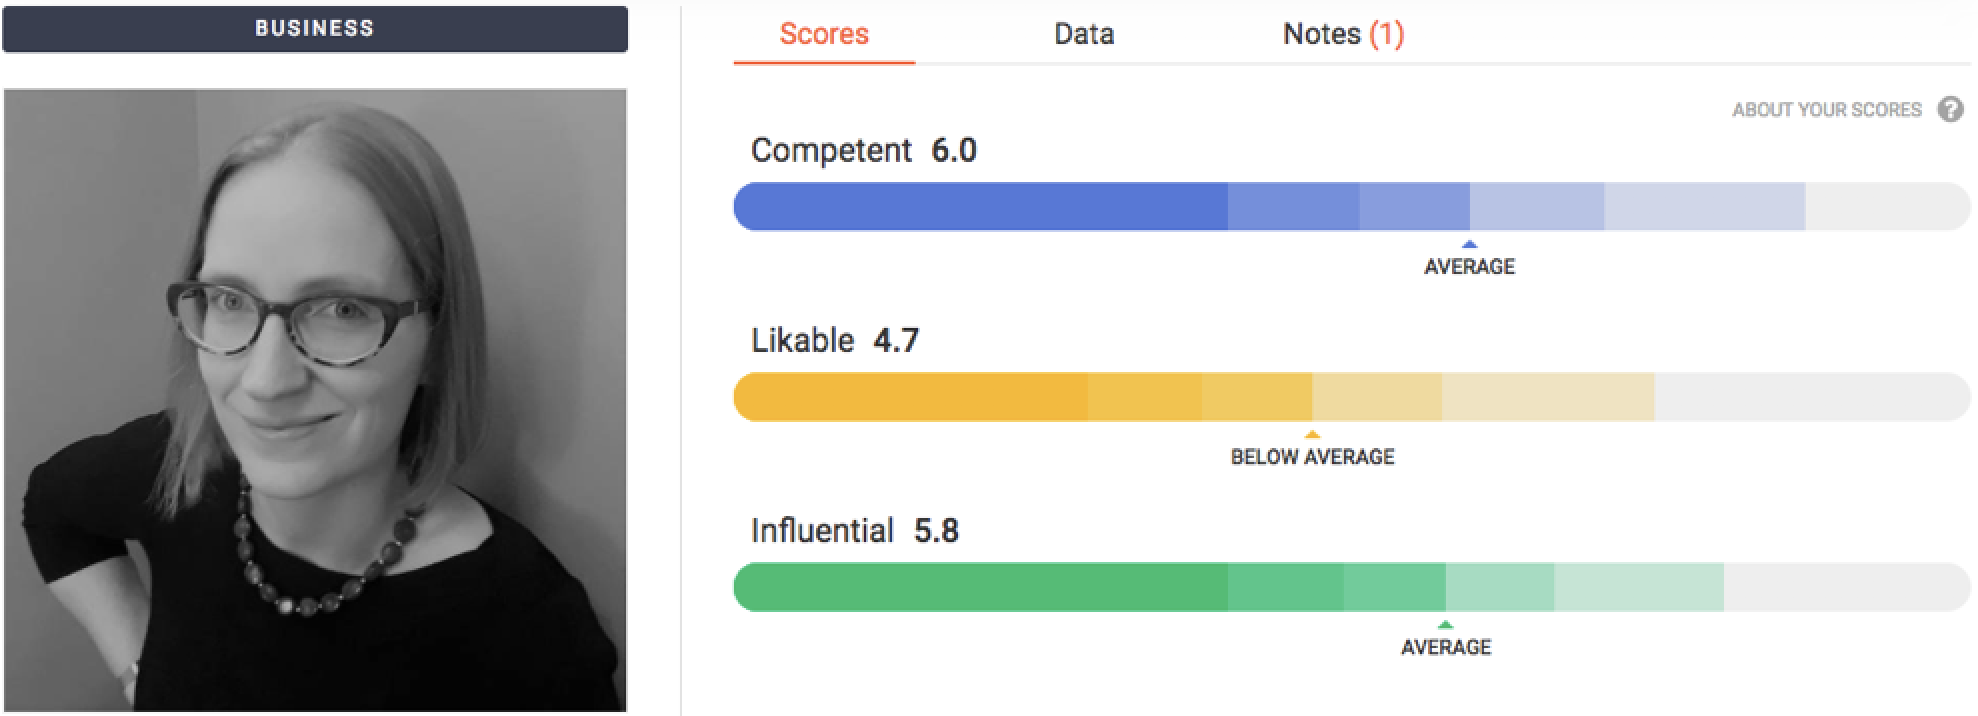Click the green Influential score bar
Viewport: 1978px width, 716px height.
click(x=1351, y=586)
